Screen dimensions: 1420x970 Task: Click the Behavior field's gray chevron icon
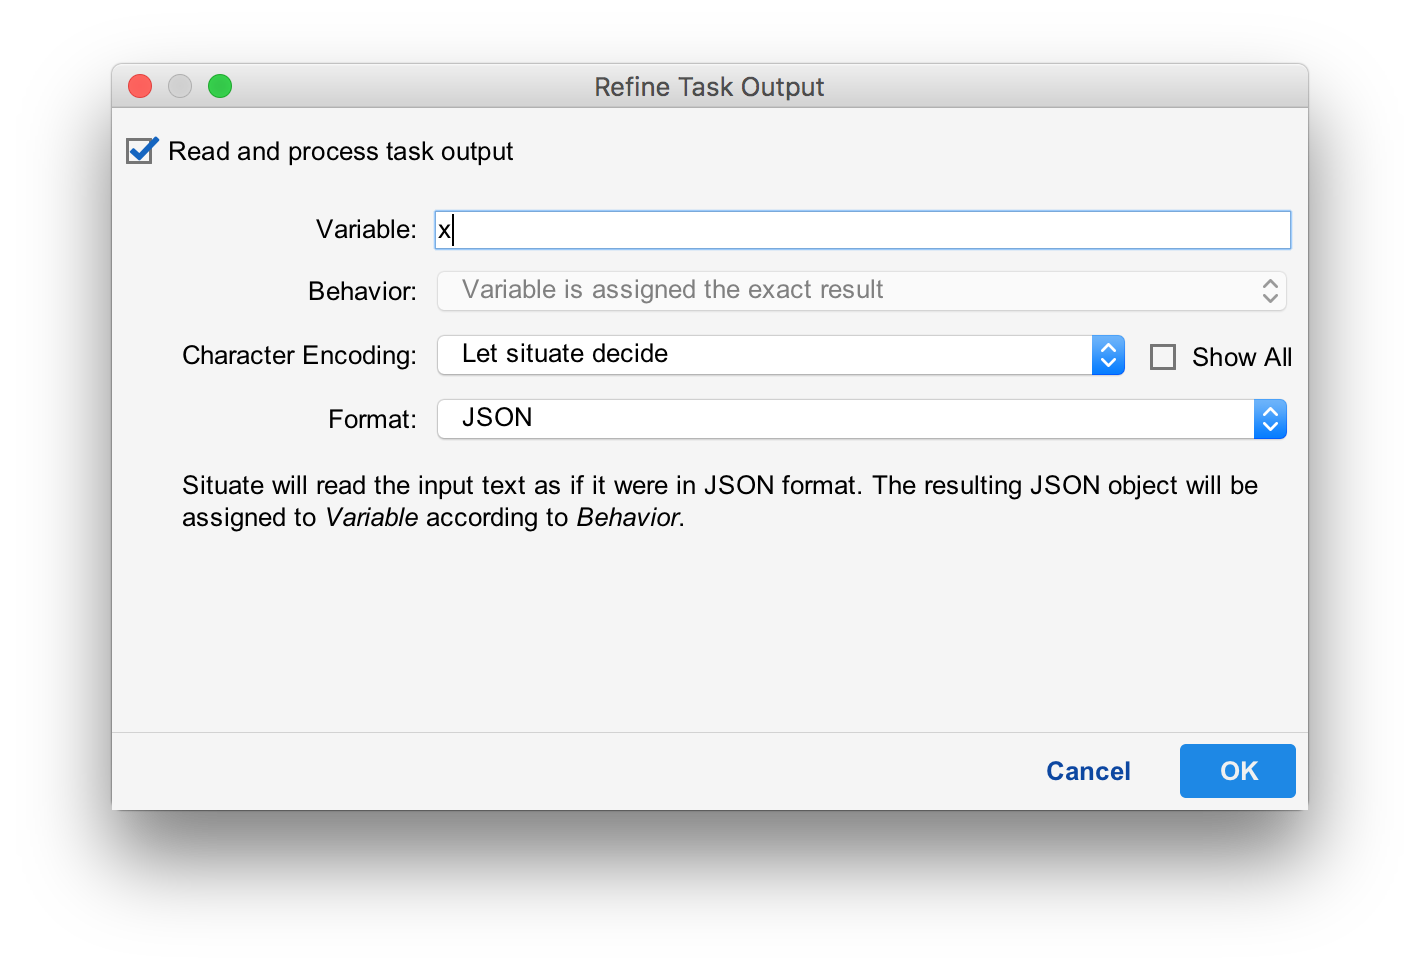click(x=1269, y=290)
